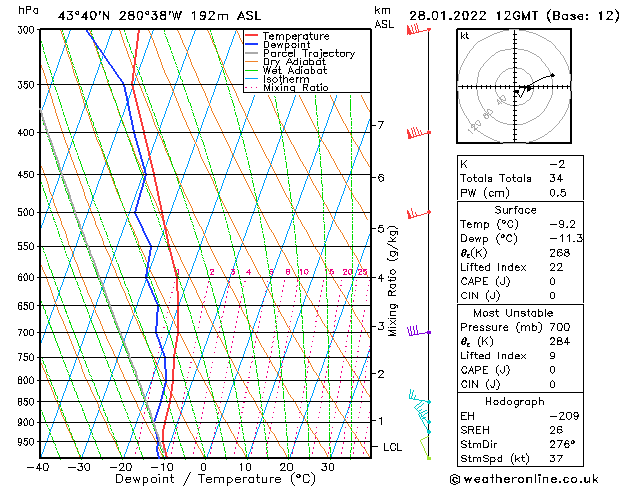
Task: Click the red wind barb at 400 hPa
Action: [418, 133]
